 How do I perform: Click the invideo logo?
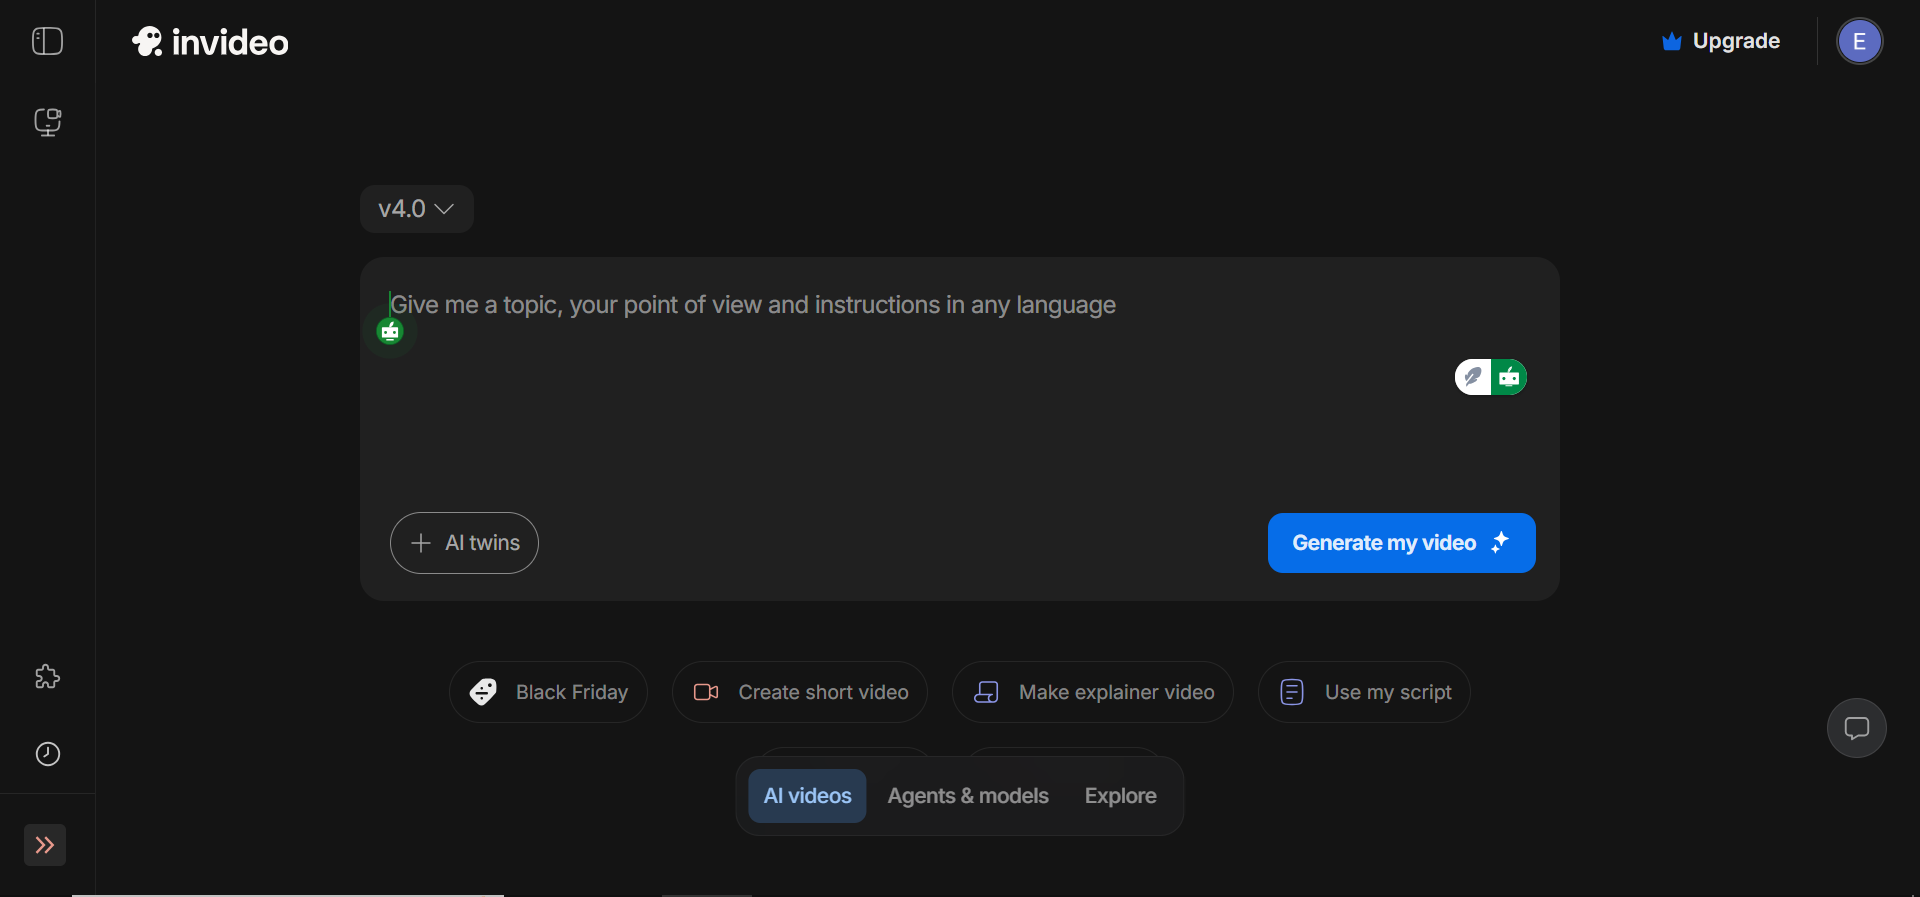(211, 42)
